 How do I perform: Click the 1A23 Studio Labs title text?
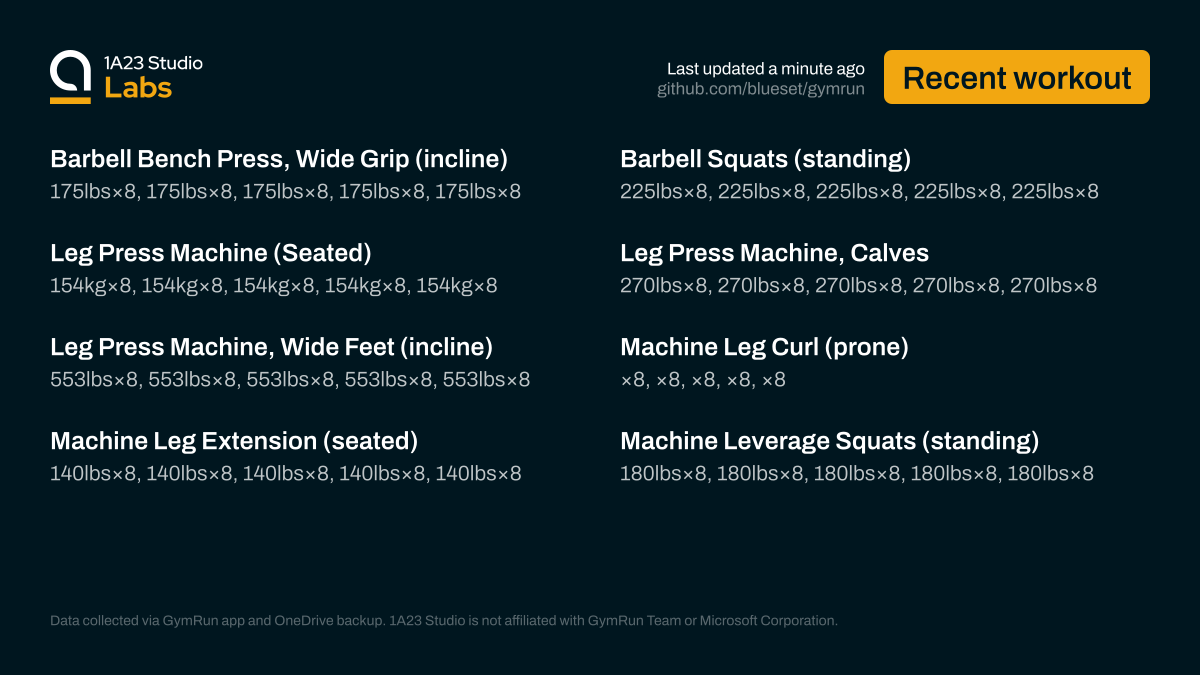tap(153, 76)
